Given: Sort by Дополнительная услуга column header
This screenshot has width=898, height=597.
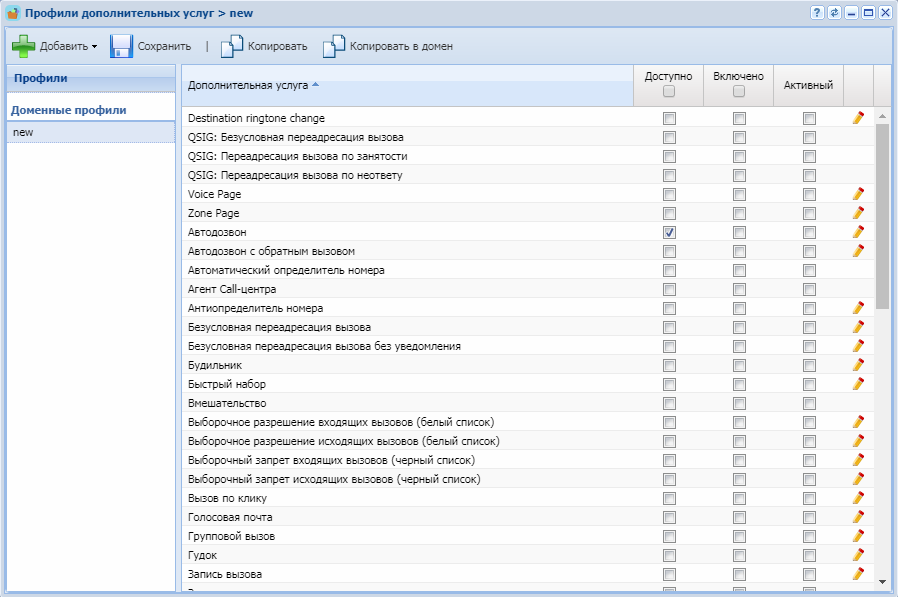Looking at the screenshot, I should pos(248,85).
